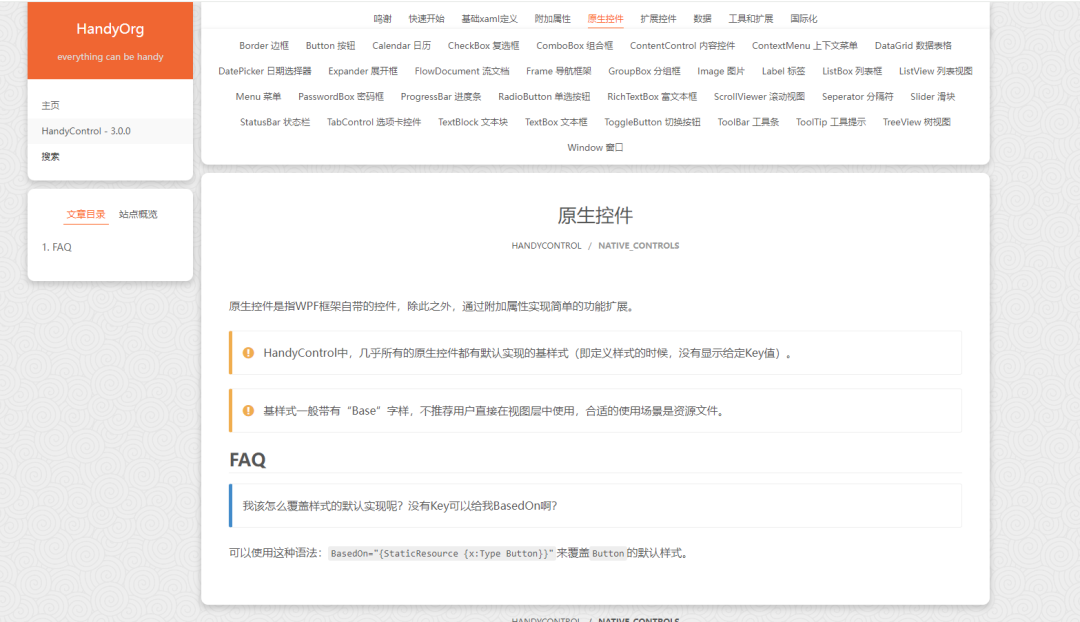The image size is (1080, 622).
Task: Open the ToggleButton 切换按钮 page
Action: point(652,122)
